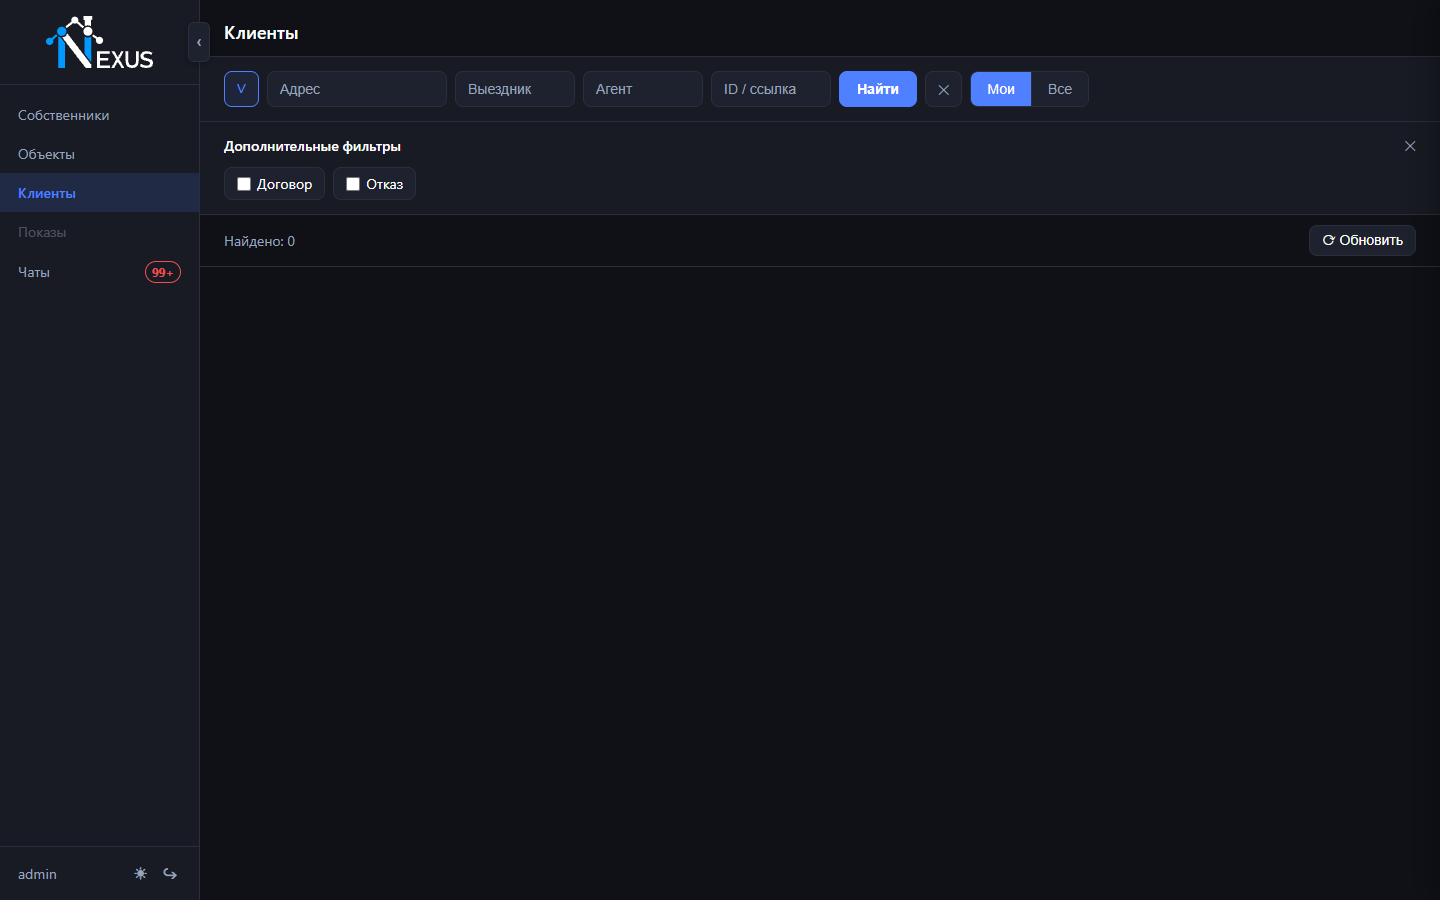1440x900 pixels.
Task: Collapse additional filters using the V button
Action: [241, 89]
